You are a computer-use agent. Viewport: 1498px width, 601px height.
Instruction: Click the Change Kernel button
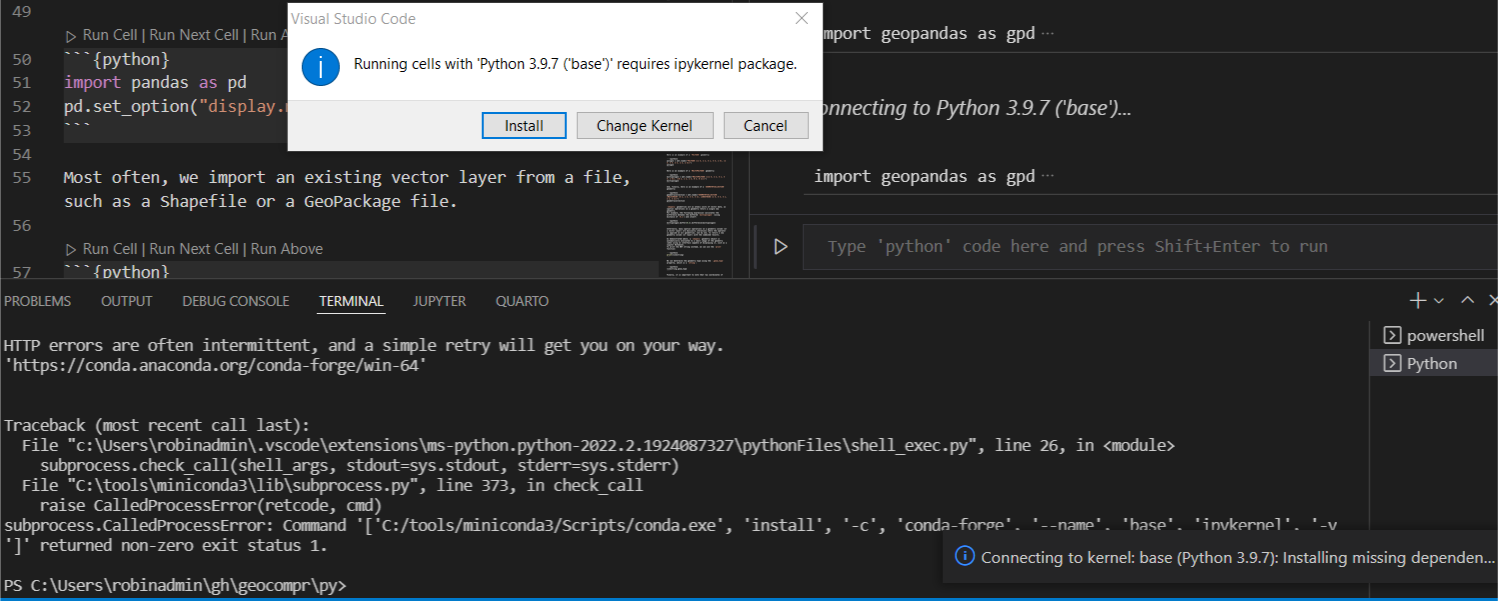pos(644,125)
